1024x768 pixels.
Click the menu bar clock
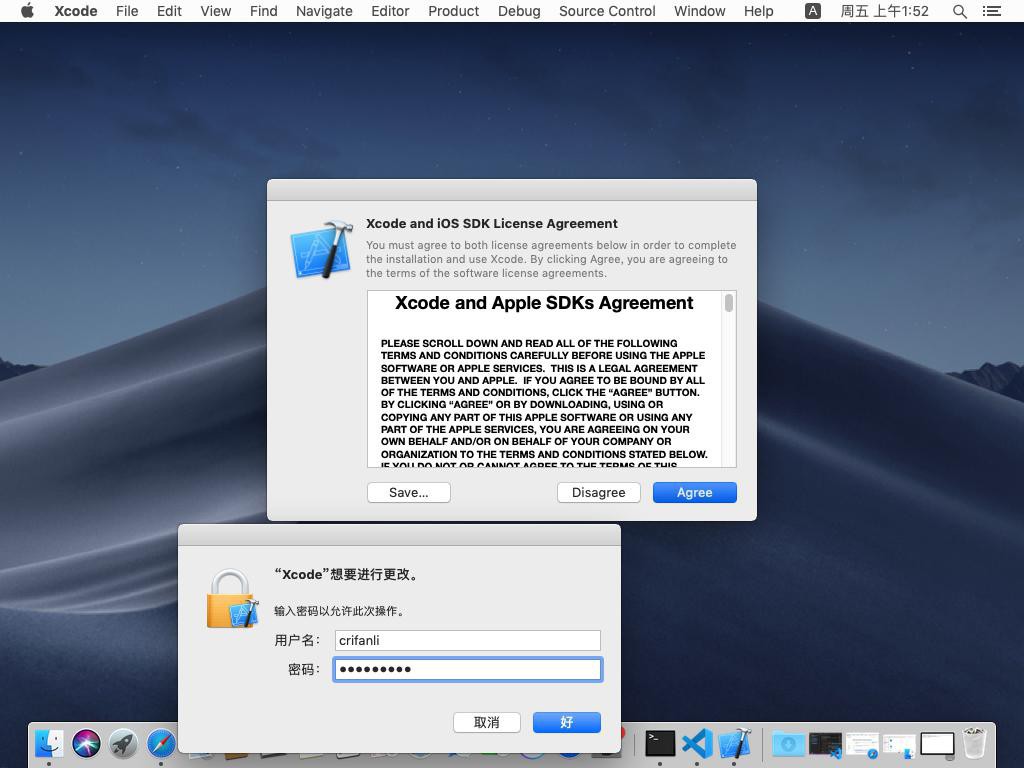pos(884,11)
